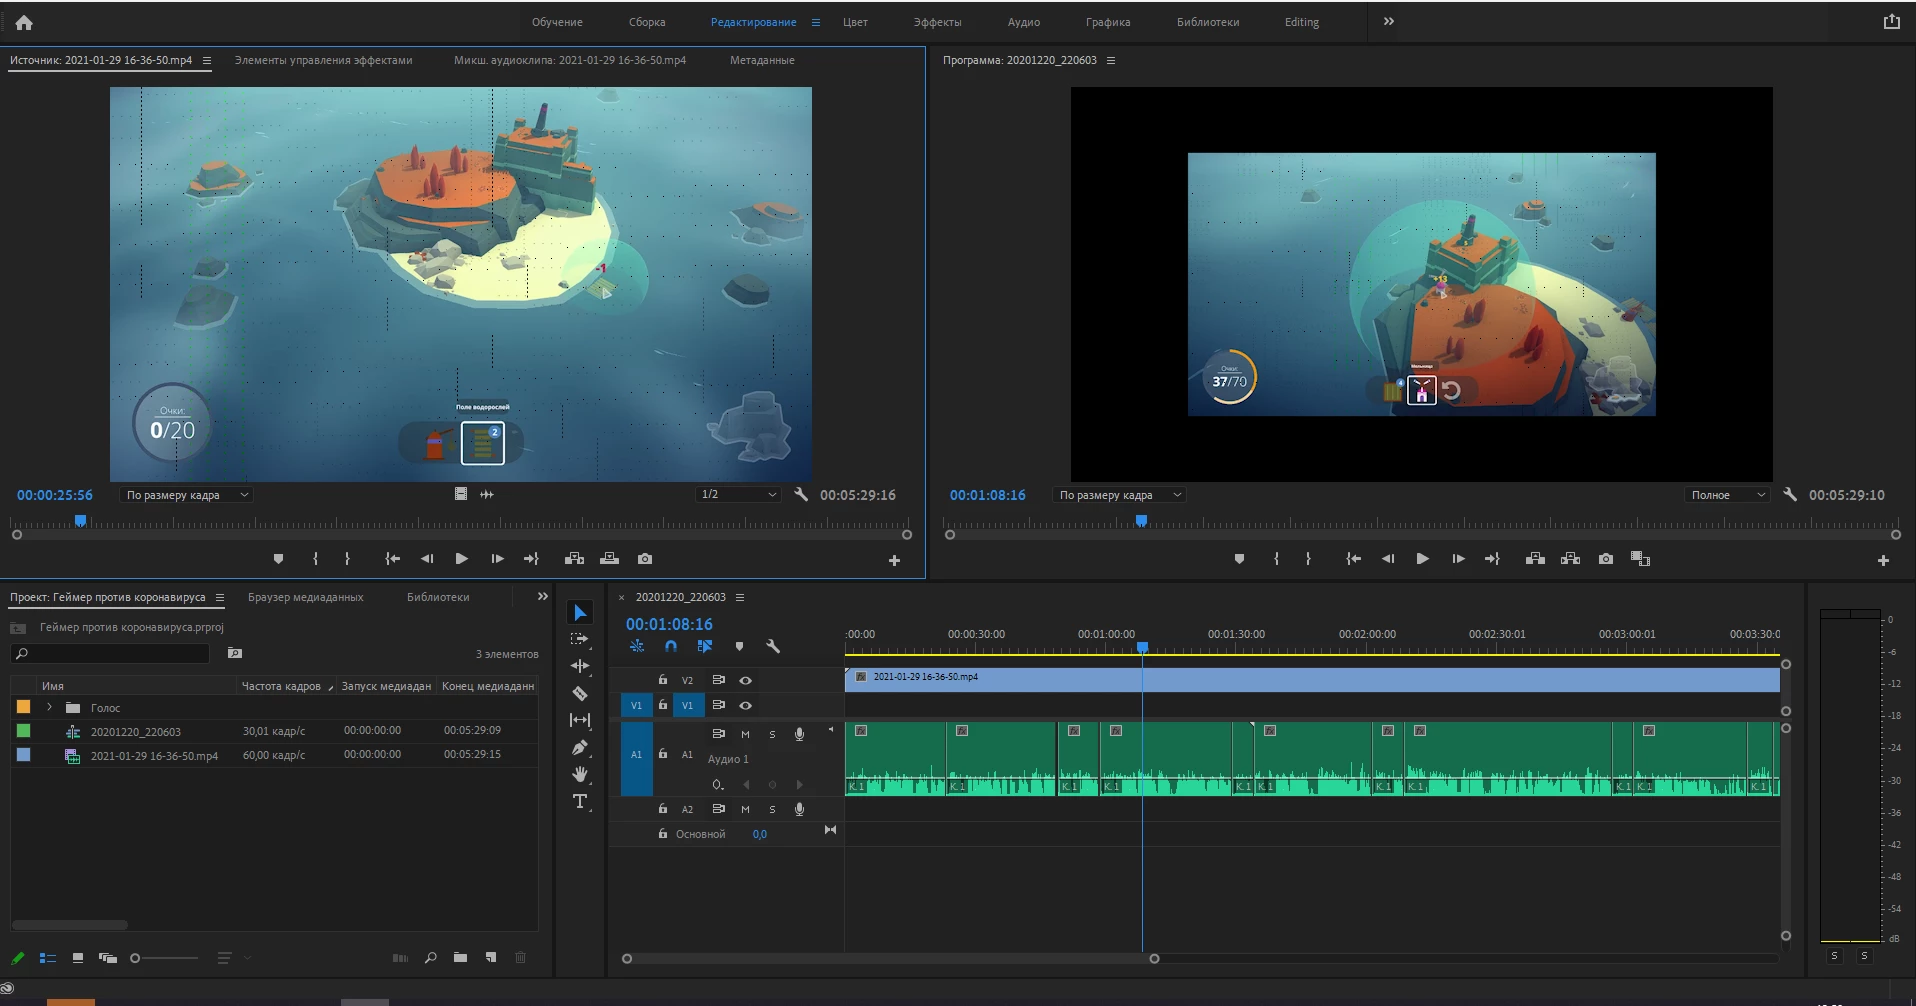Select the Razor tool in the toolbar

pyautogui.click(x=580, y=693)
